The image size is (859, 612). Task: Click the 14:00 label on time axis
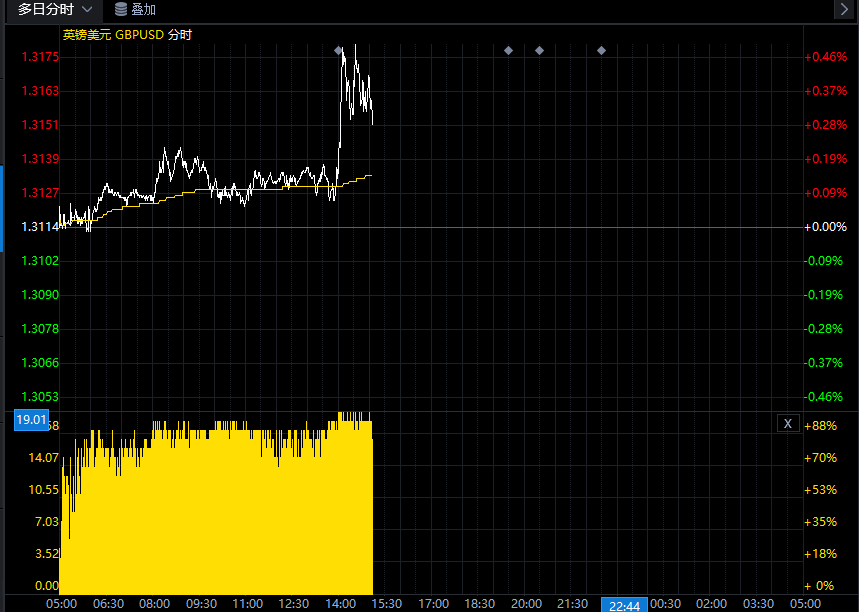pyautogui.click(x=340, y=604)
